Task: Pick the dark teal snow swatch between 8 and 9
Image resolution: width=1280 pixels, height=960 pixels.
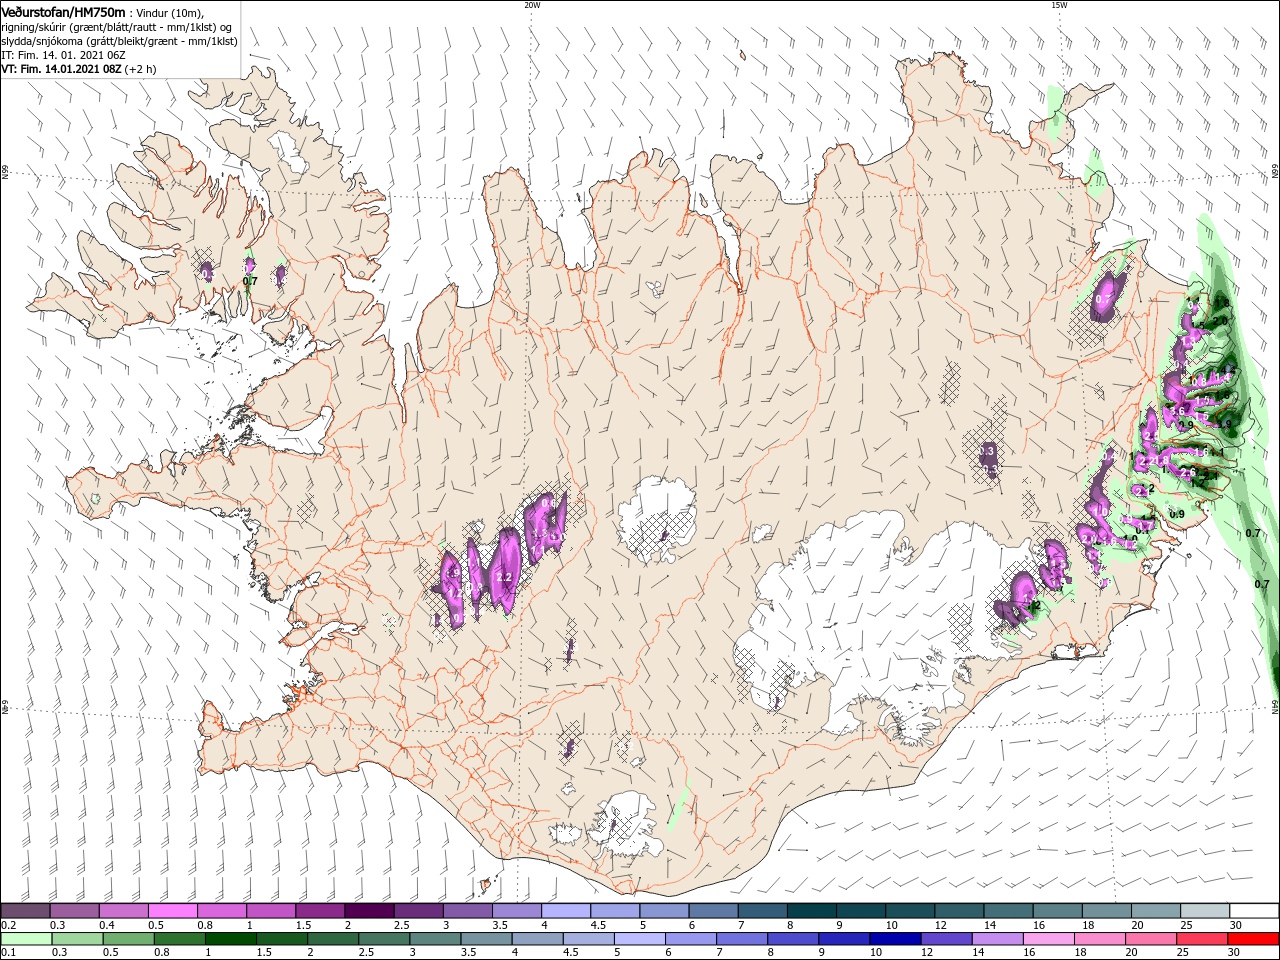Action: [x=812, y=911]
